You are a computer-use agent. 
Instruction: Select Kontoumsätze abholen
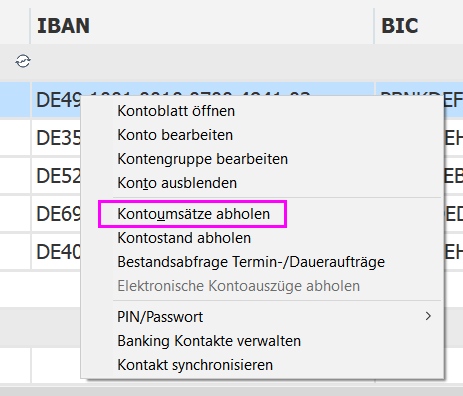pyautogui.click(x=193, y=214)
